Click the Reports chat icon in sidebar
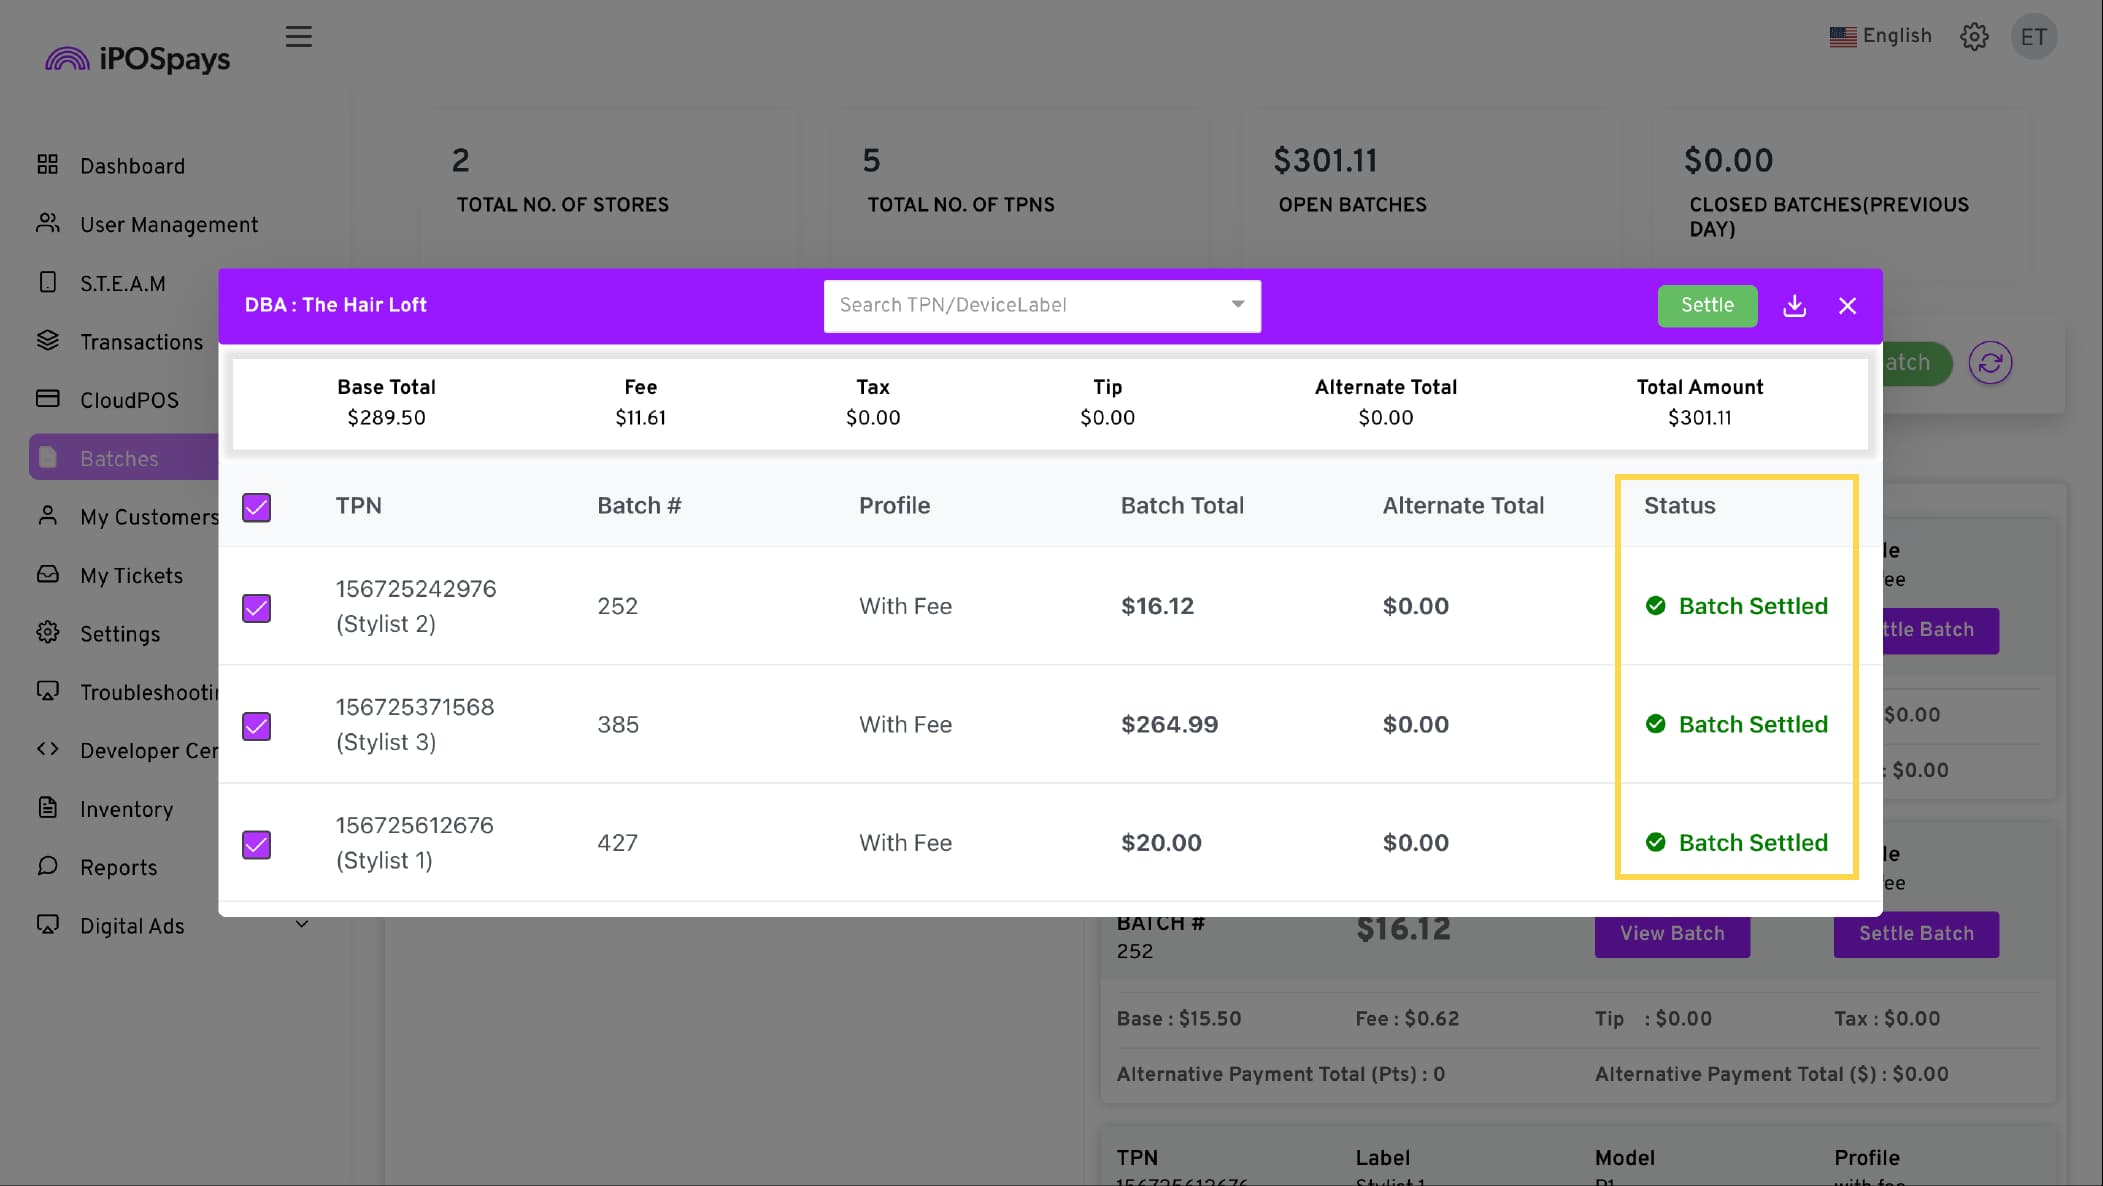This screenshot has height=1186, width=2103. point(47,866)
